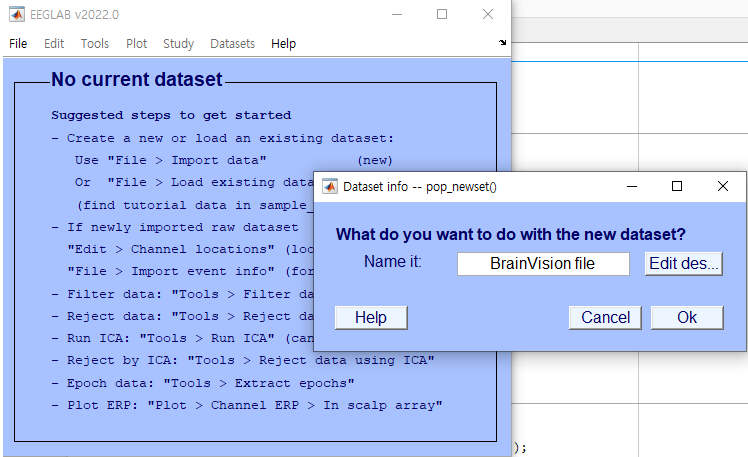The image size is (748, 457).
Task: Open the Study menu in EEGLAB
Action: coord(178,44)
